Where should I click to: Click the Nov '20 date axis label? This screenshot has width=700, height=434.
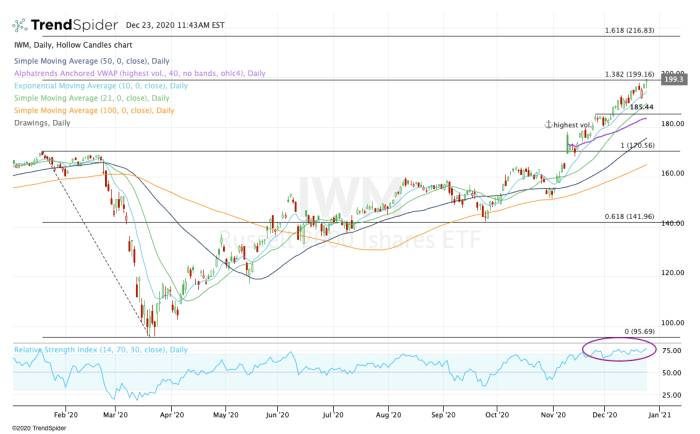click(553, 415)
